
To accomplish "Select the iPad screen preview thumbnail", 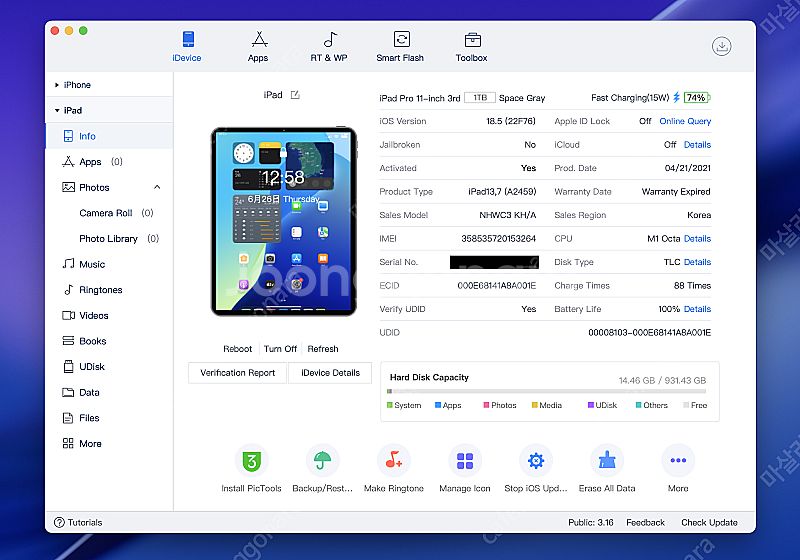I will coord(284,221).
